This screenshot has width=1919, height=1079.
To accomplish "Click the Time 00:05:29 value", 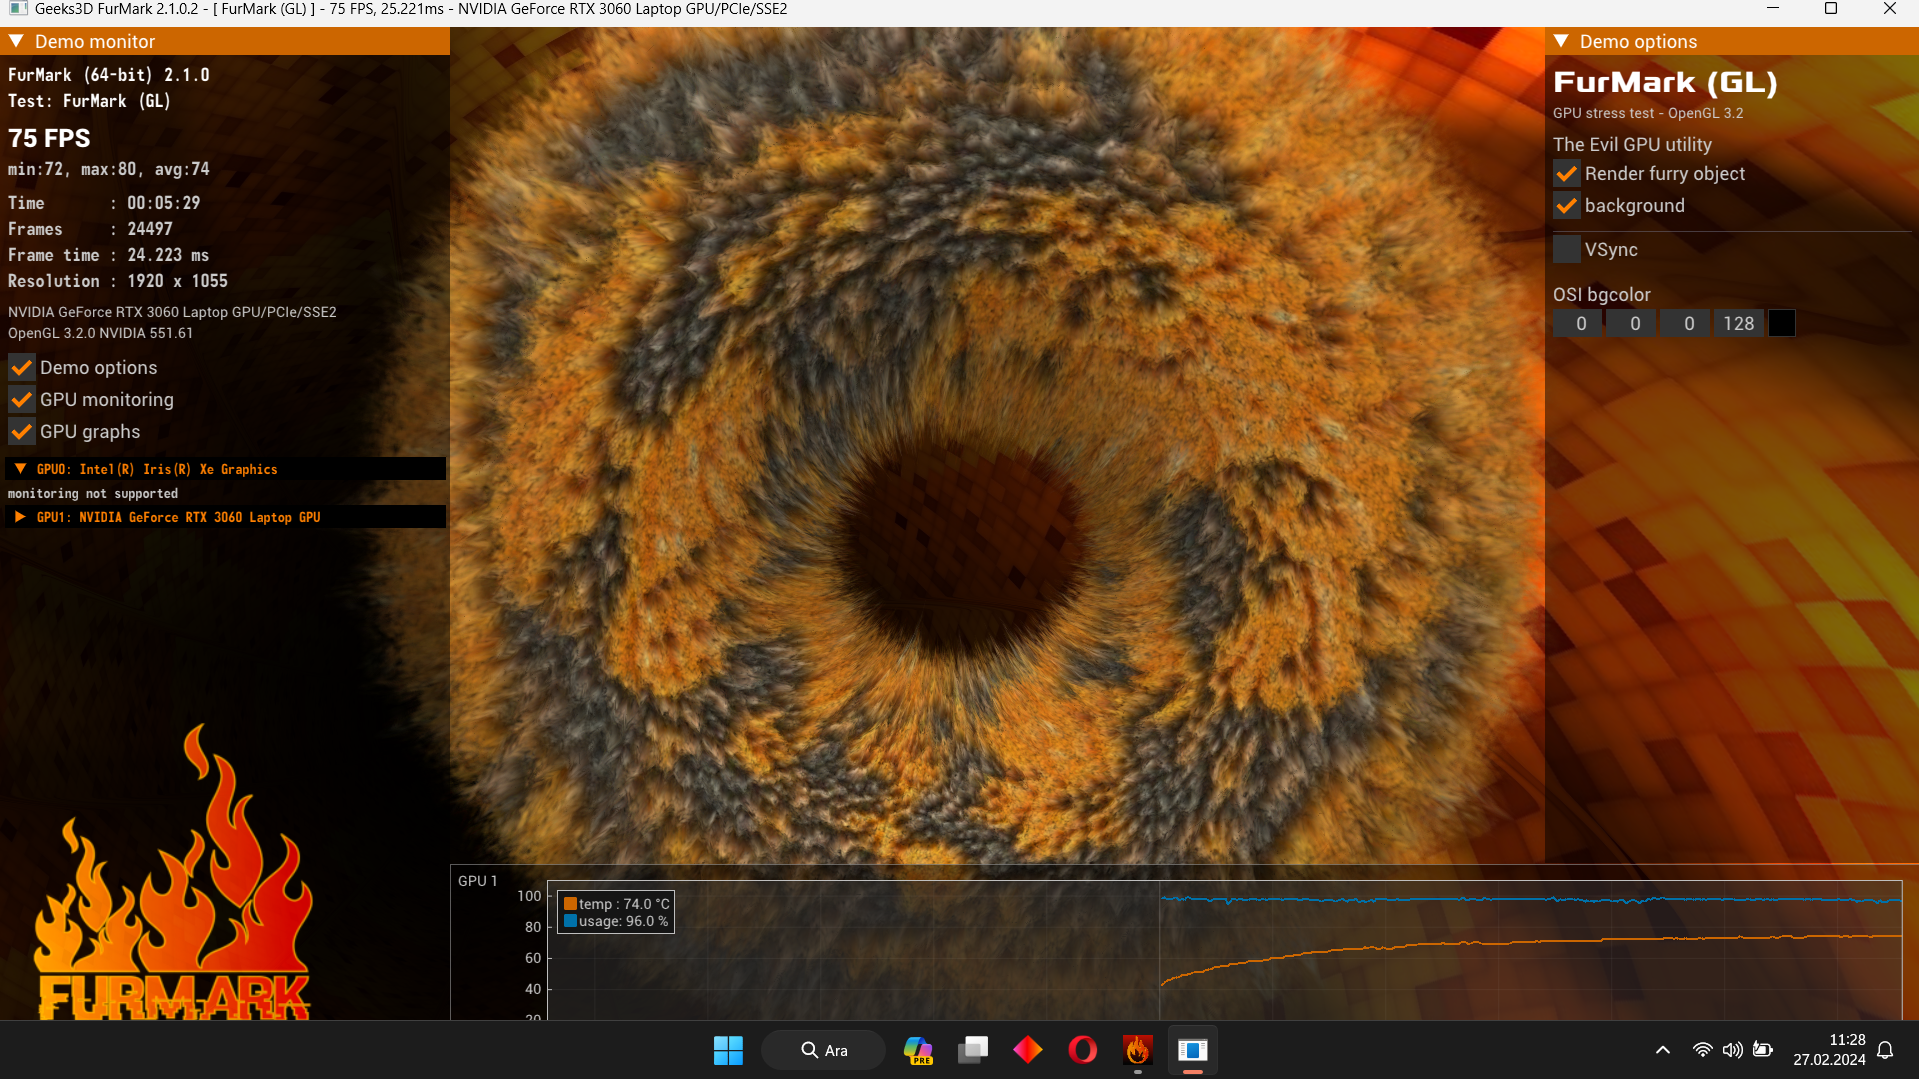I will 164,203.
